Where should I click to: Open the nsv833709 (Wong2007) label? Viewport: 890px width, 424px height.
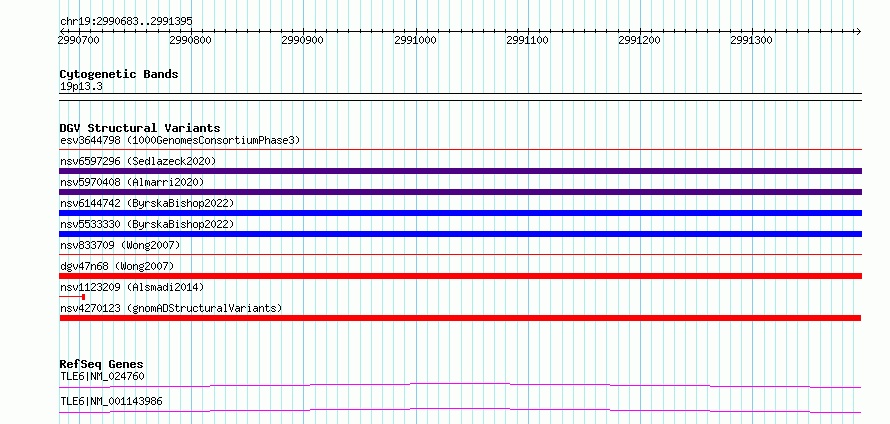[x=120, y=245]
